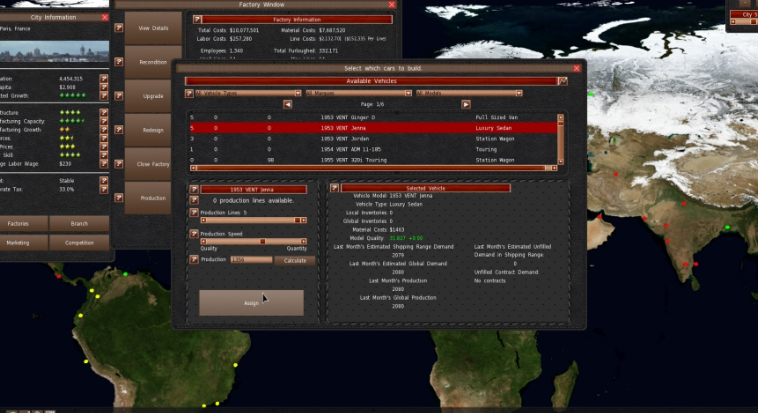Open help for Selected Vehicle panel

(x=334, y=188)
